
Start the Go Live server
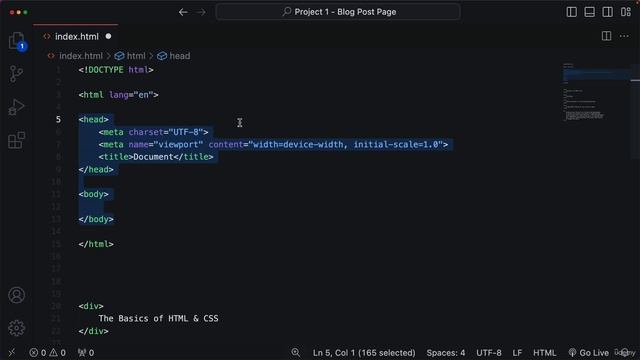[589, 353]
